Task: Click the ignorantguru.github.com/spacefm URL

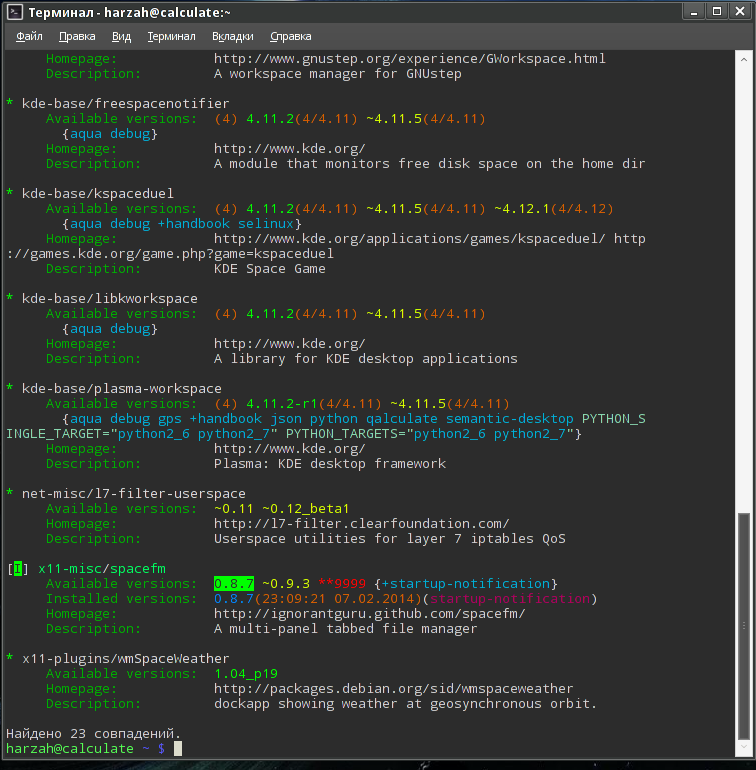Action: [369, 614]
